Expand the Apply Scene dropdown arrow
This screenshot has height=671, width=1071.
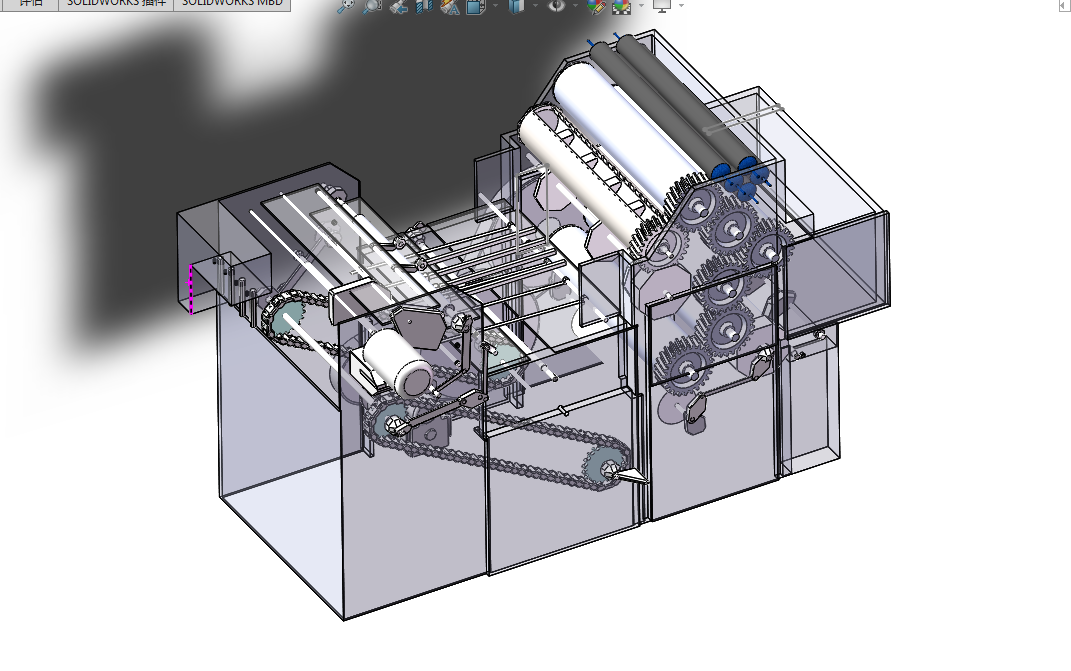click(x=641, y=5)
